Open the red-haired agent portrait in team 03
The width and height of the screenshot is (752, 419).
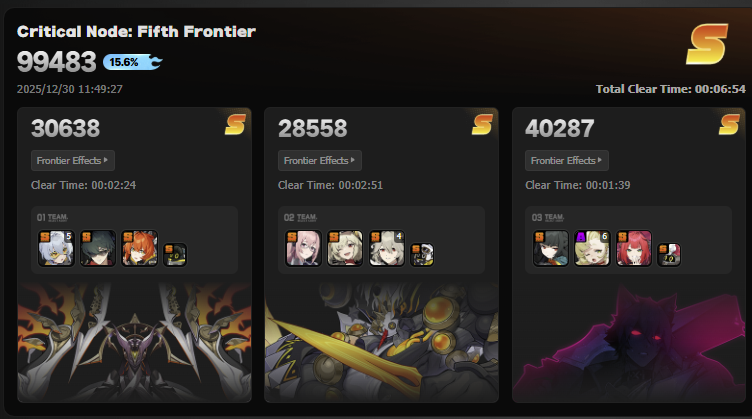coord(634,248)
